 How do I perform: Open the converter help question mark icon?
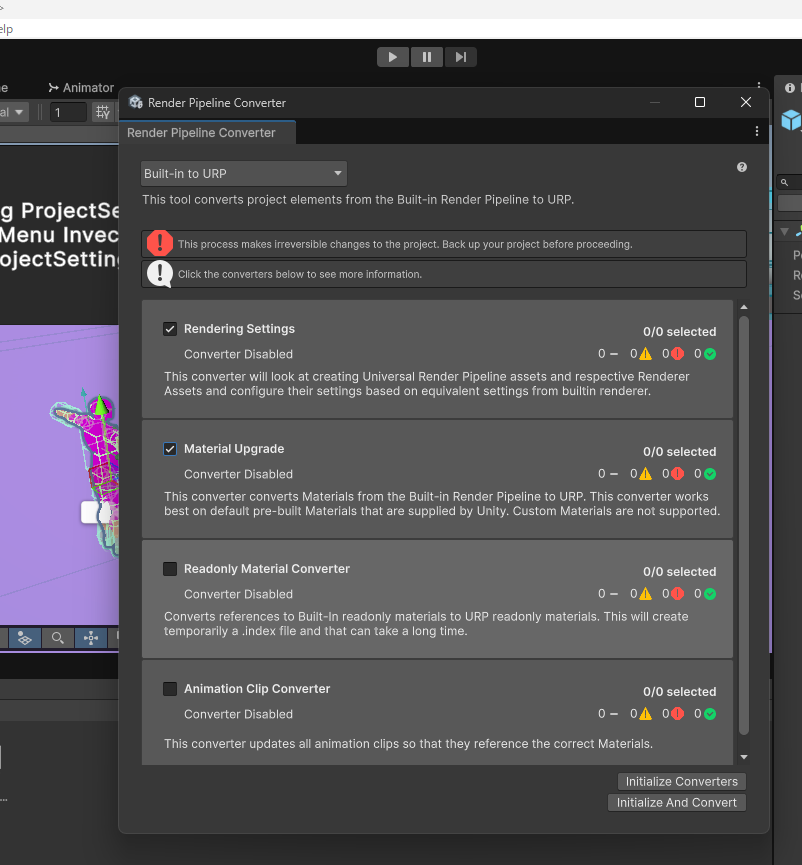742,167
